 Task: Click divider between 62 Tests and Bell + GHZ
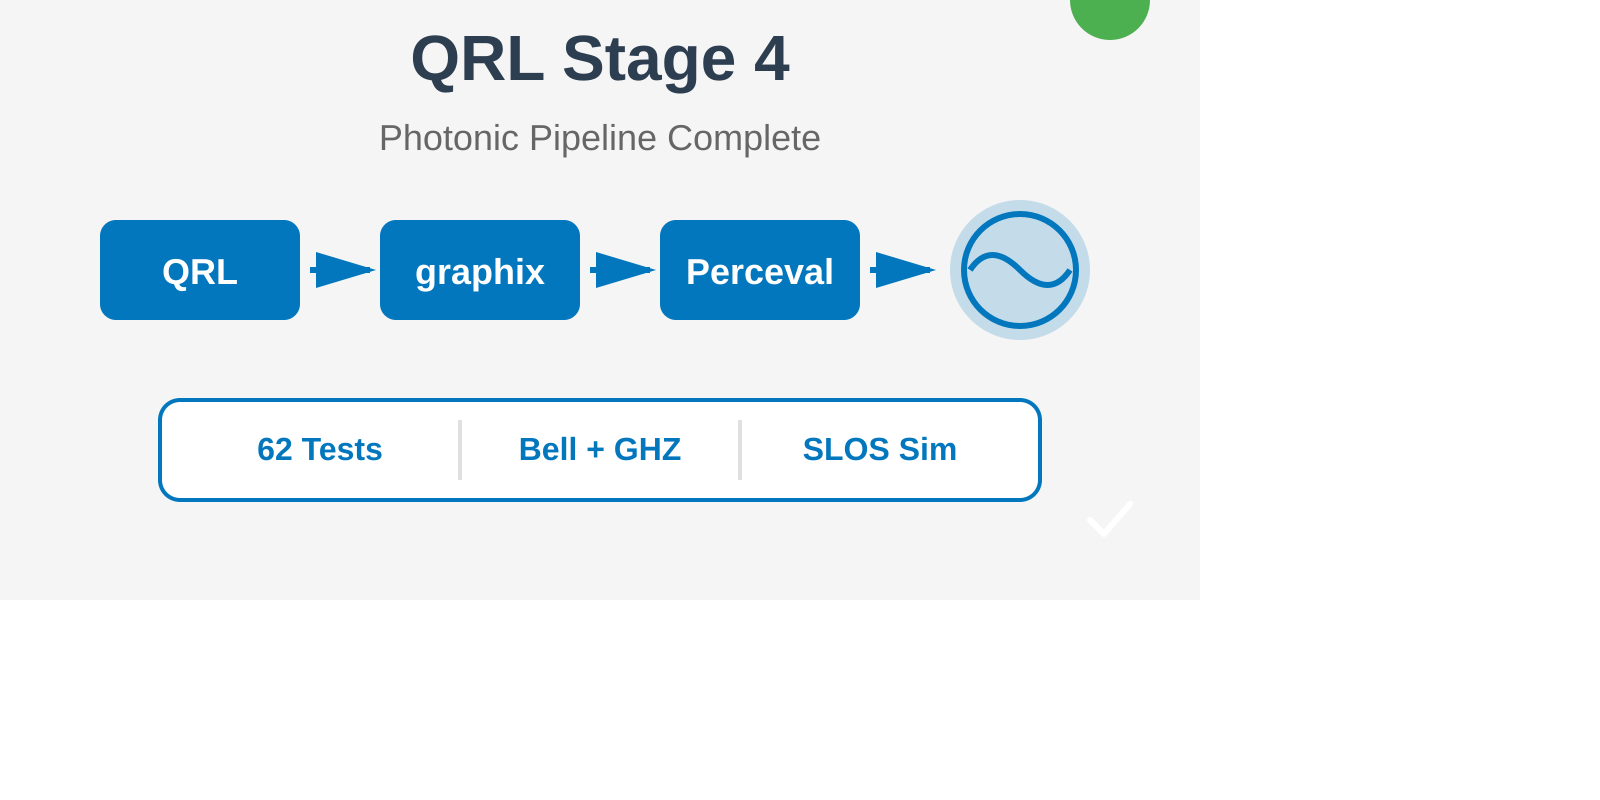(460, 450)
